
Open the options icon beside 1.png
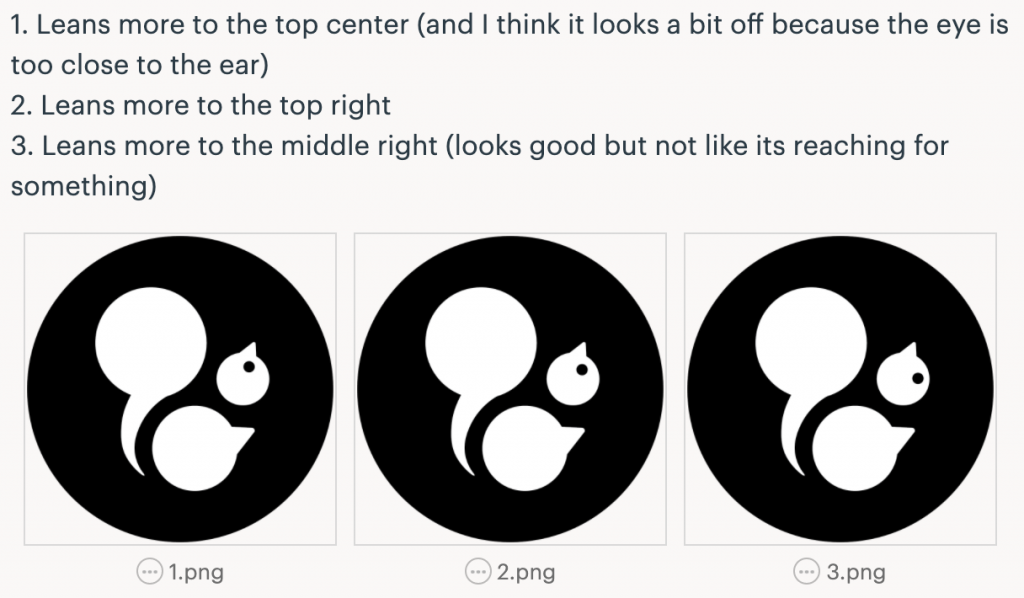[150, 572]
